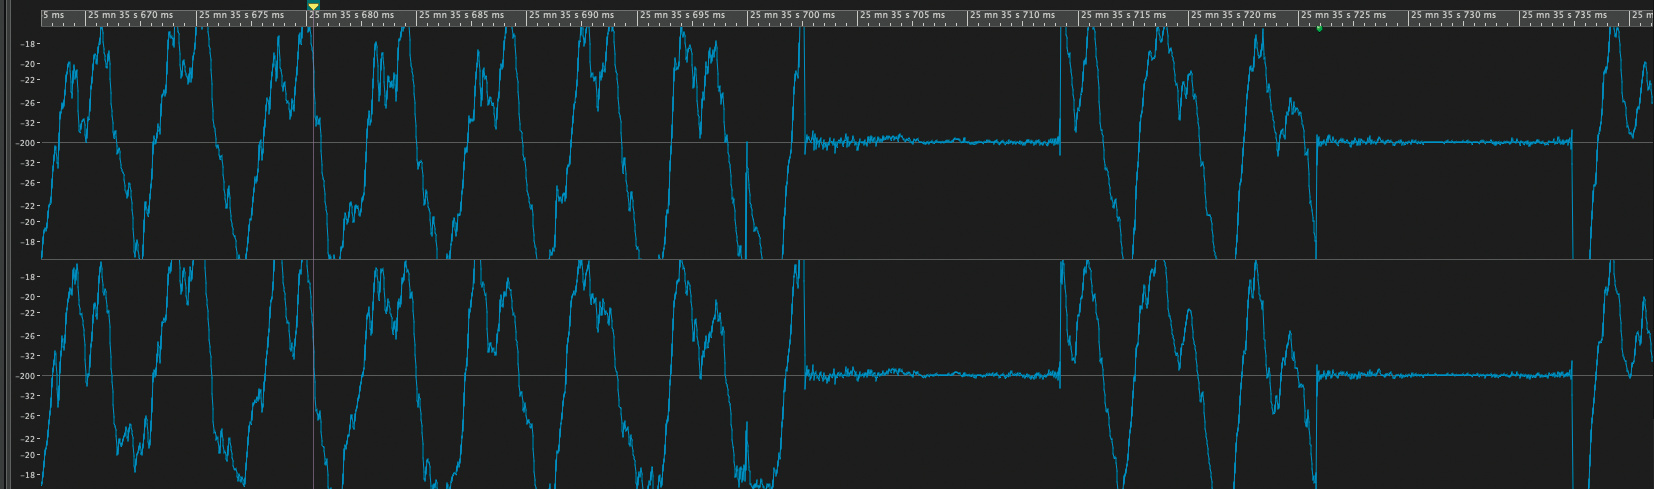This screenshot has height=489, width=1654.
Task: Click ruler label 25 mn 35 s 700 ms
Action: pyautogui.click(x=793, y=15)
